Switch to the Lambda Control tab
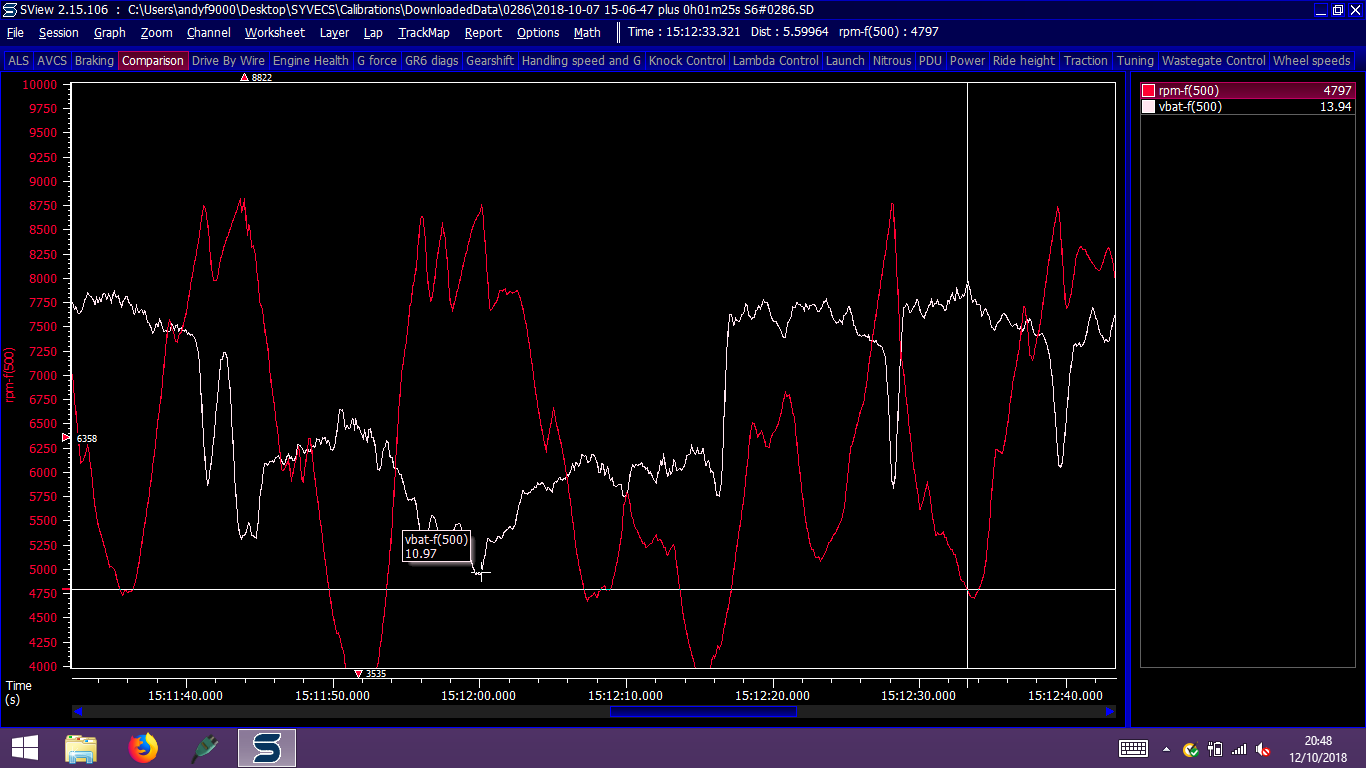 coord(775,61)
